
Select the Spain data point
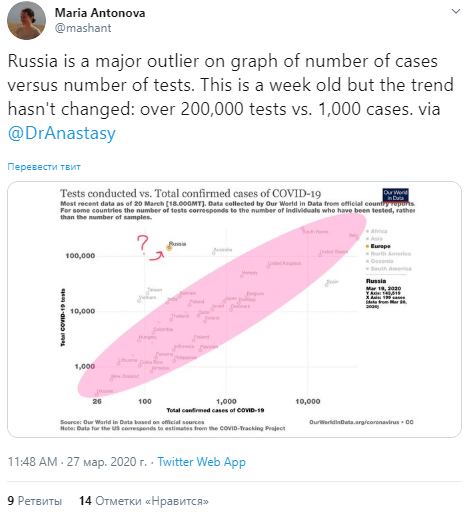pos(327,285)
